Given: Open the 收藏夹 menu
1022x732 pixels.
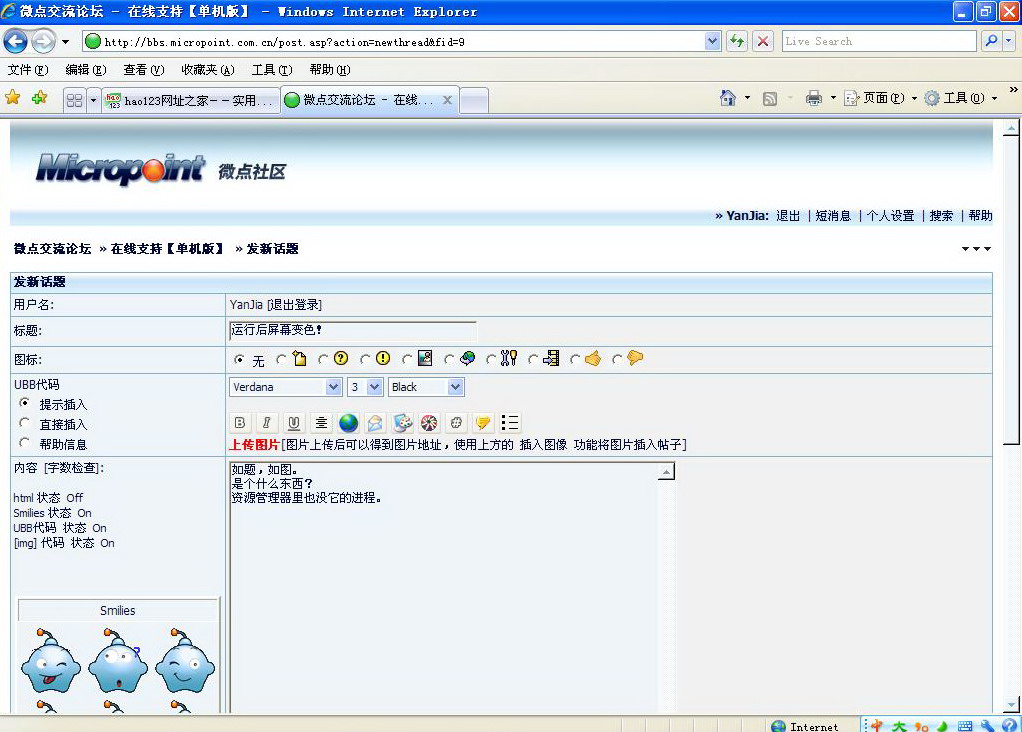Looking at the screenshot, I should [207, 70].
